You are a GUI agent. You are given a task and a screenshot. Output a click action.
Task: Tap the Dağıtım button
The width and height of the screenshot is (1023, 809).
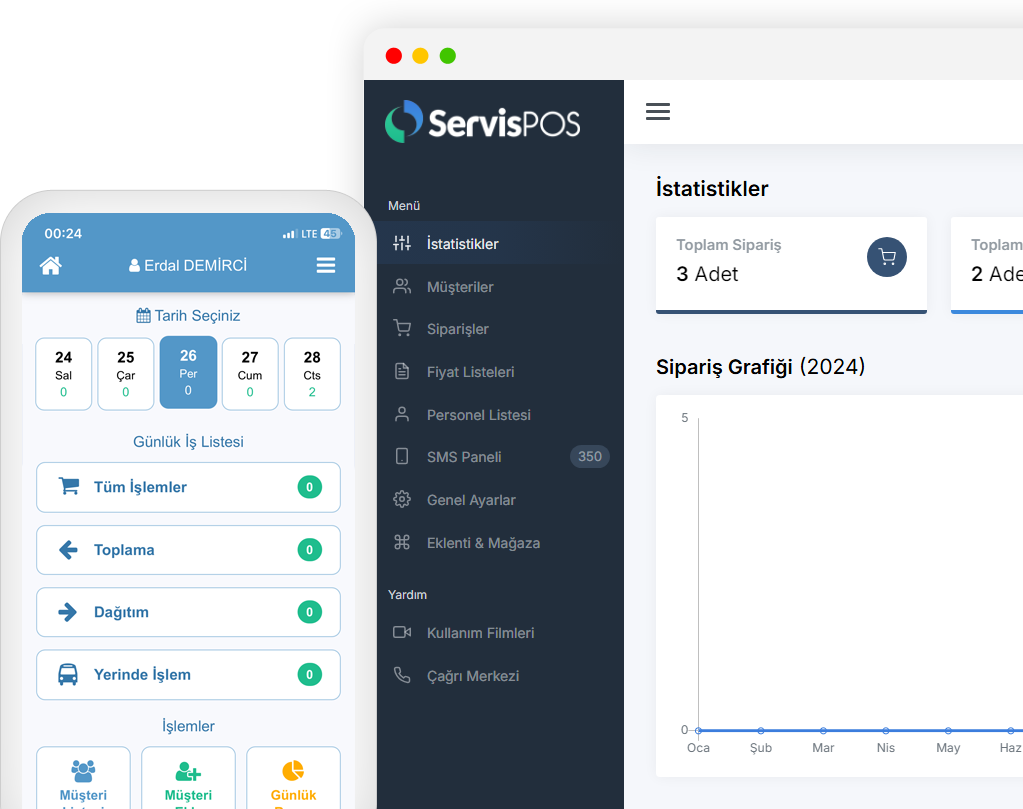[x=188, y=612]
